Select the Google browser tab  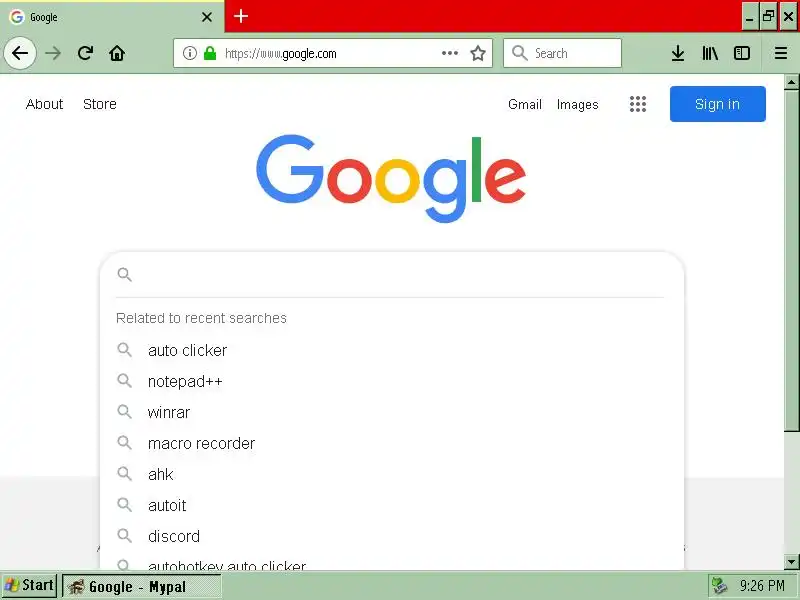click(x=112, y=17)
